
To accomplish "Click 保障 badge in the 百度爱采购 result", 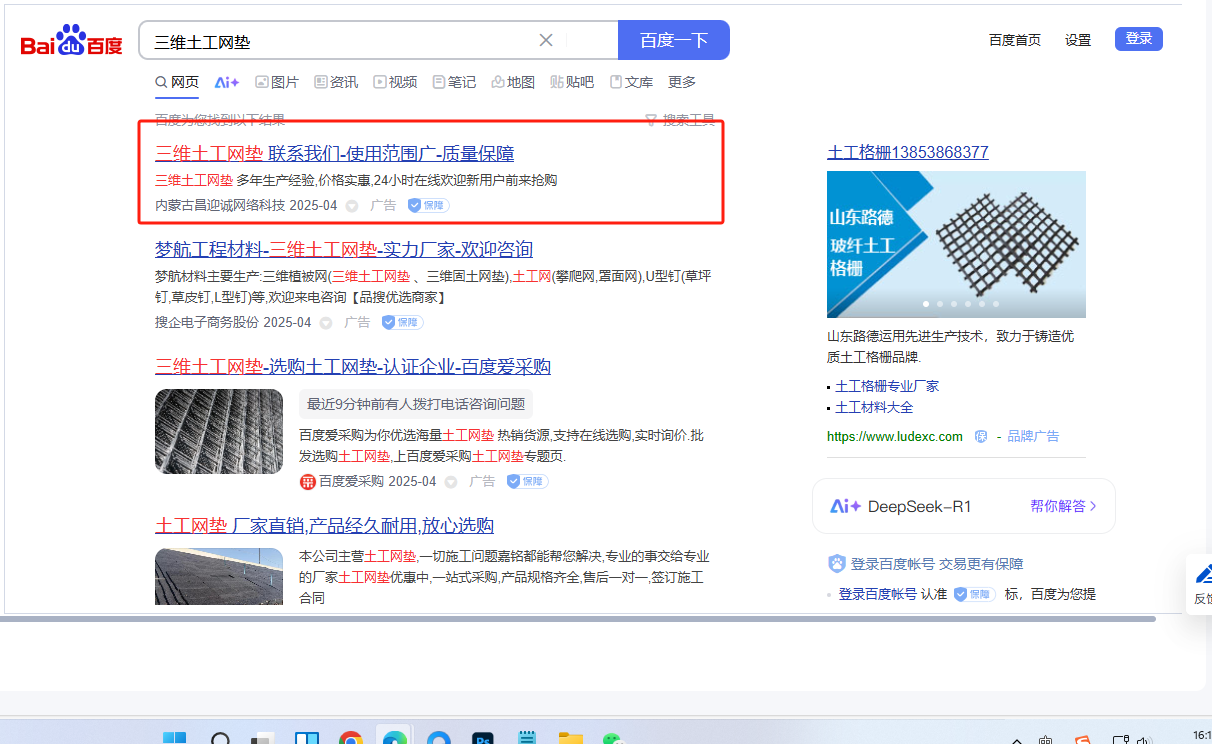I will pos(527,481).
